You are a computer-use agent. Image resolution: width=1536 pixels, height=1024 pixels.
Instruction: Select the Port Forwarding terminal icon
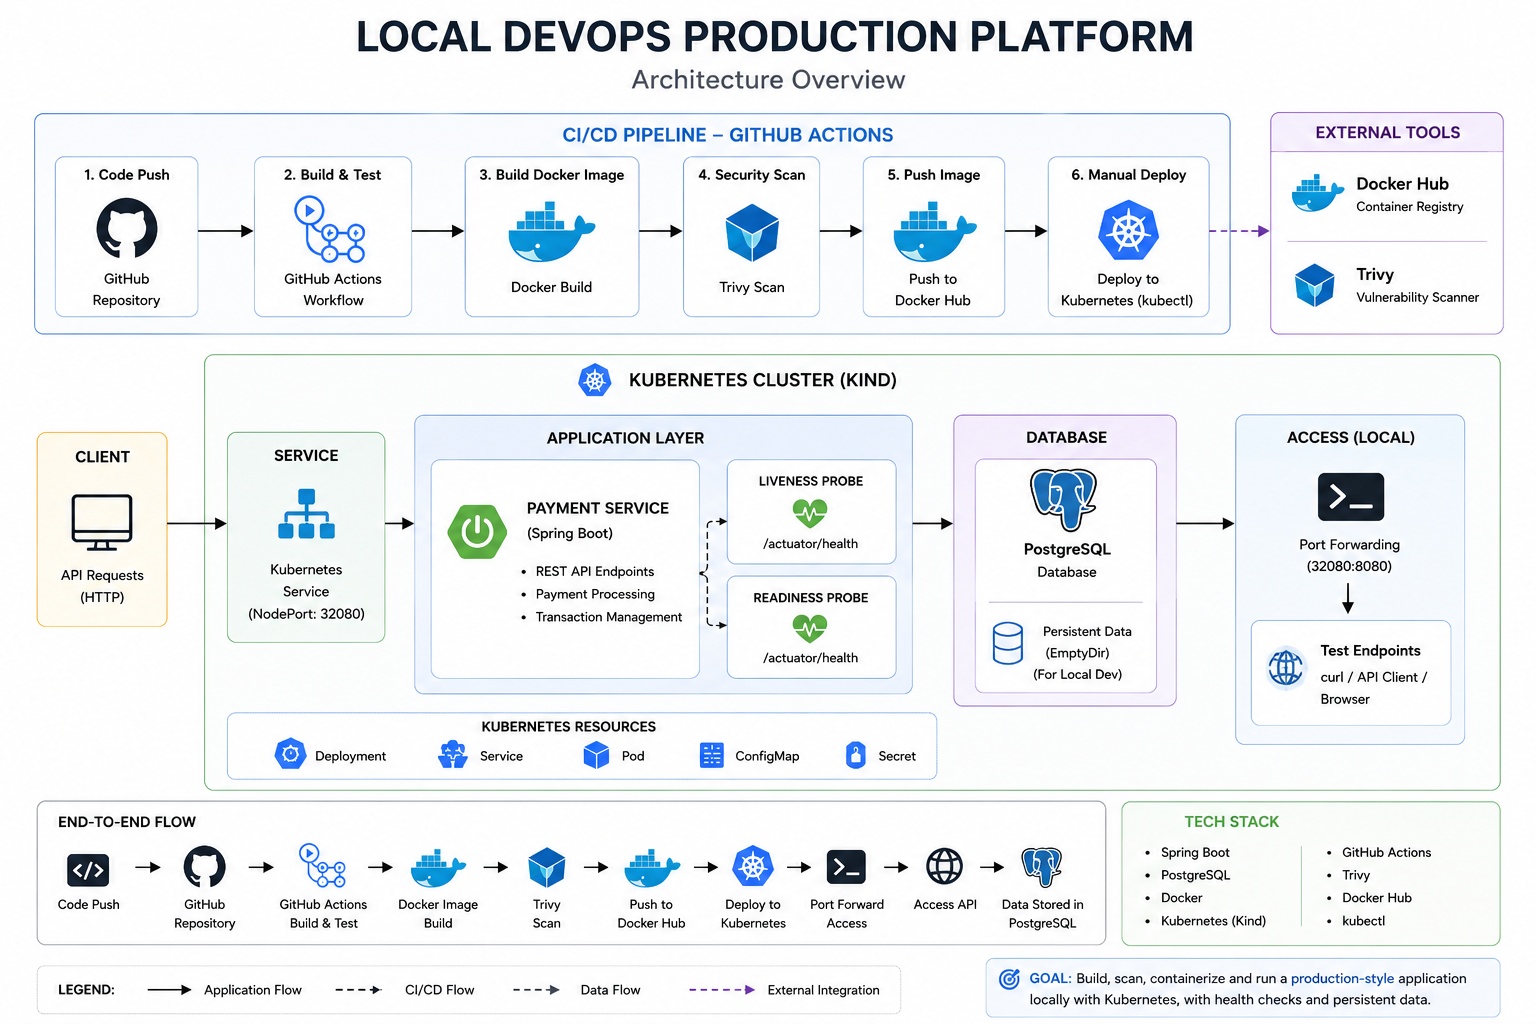point(1351,497)
